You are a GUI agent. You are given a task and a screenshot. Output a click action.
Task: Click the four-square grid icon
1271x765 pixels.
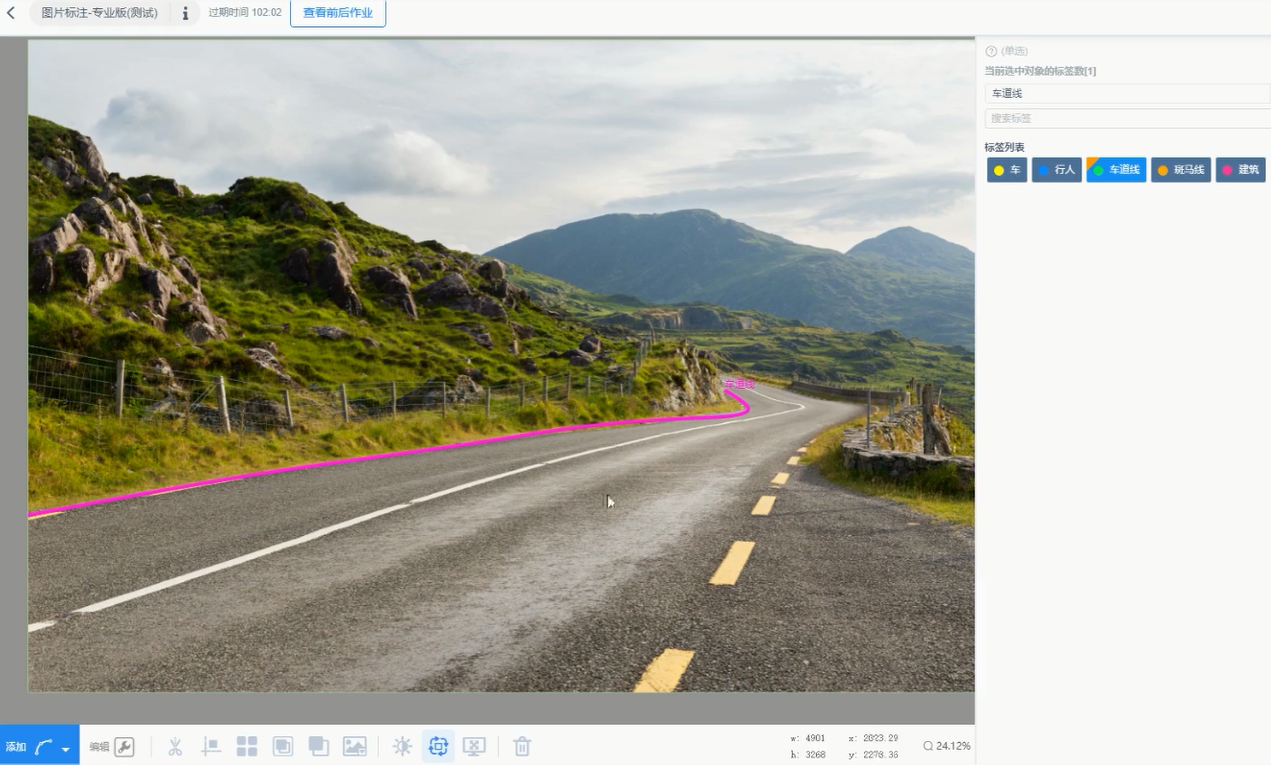(x=247, y=746)
